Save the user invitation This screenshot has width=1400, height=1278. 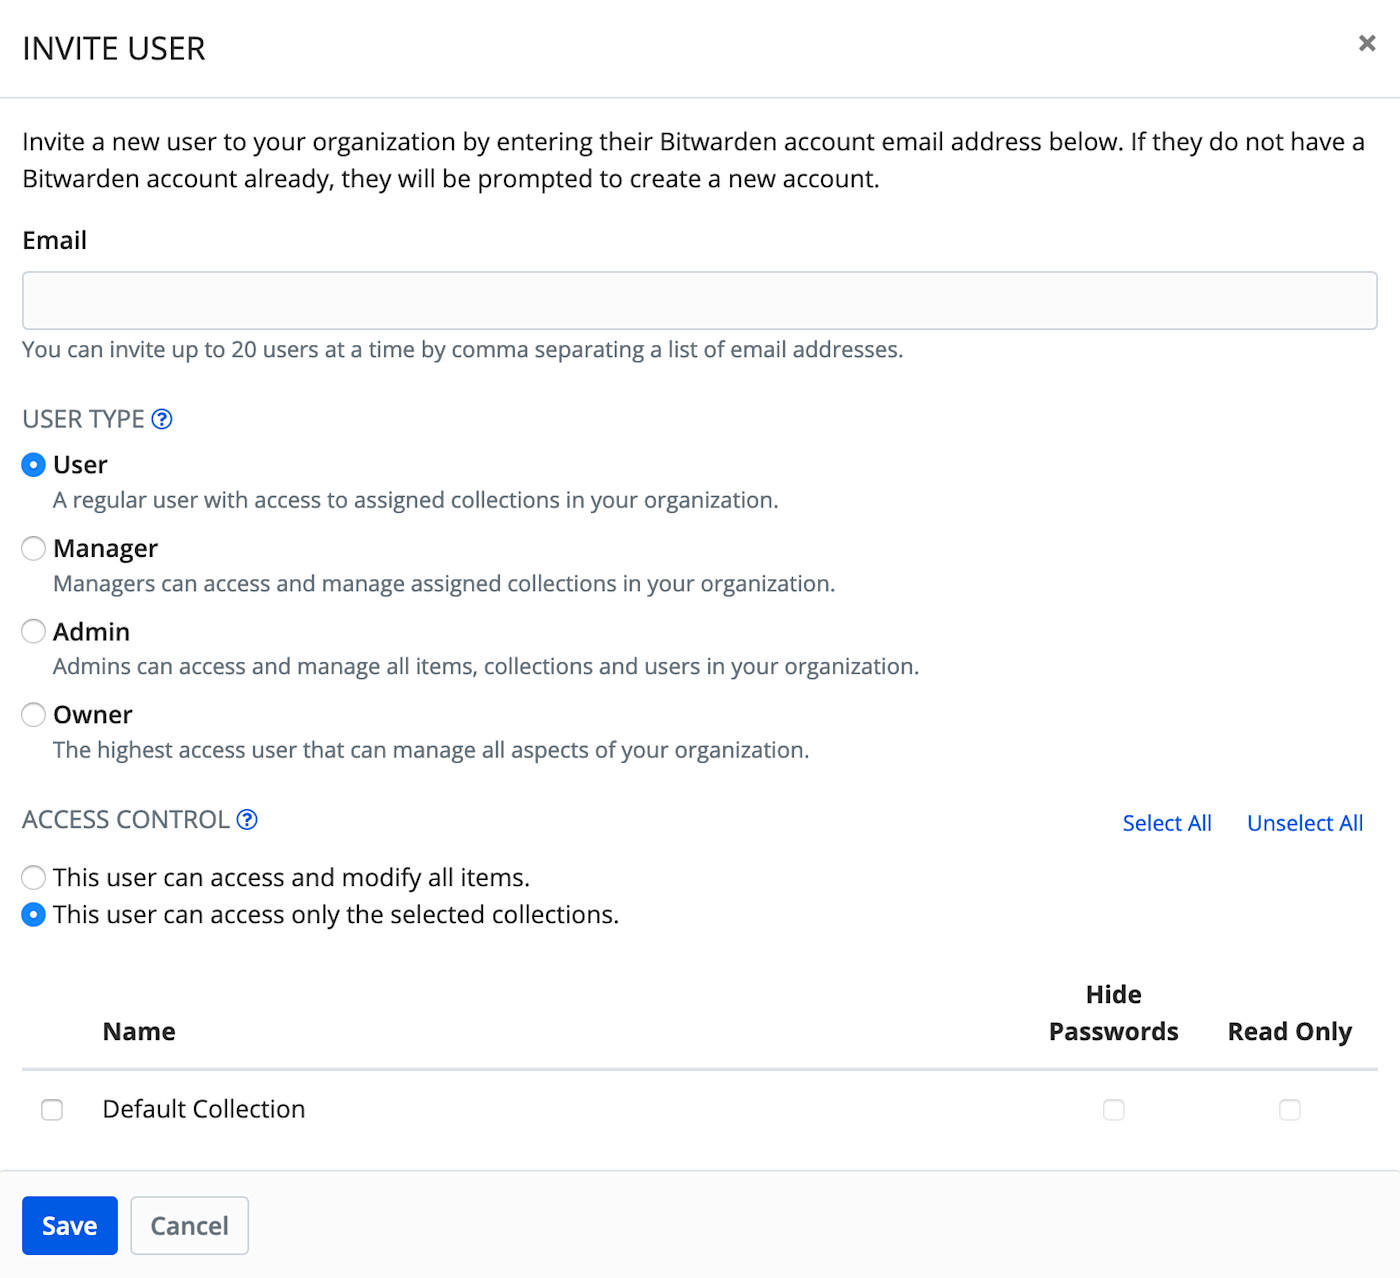coord(69,1225)
